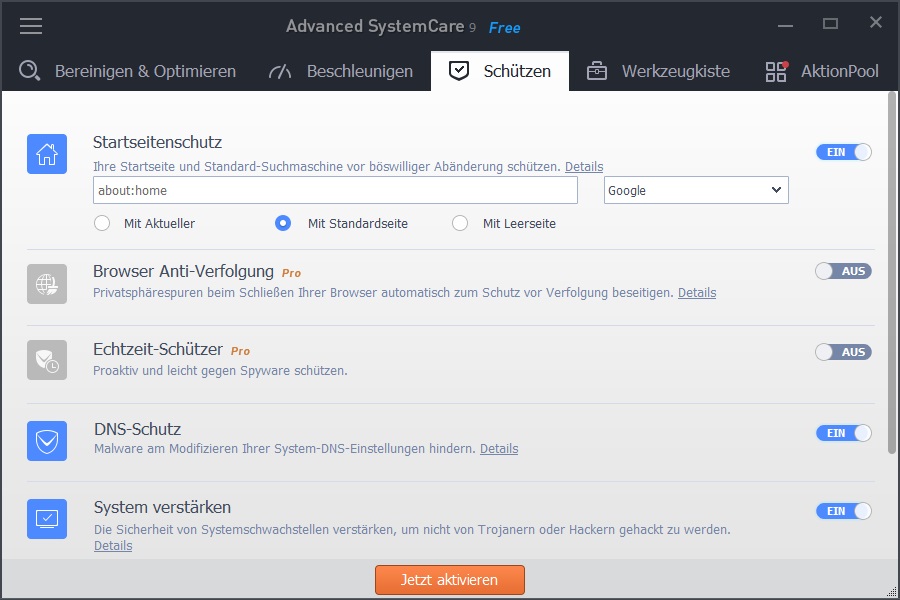
Task: Disable the Startseitenschutz toggle
Action: pyautogui.click(x=843, y=152)
